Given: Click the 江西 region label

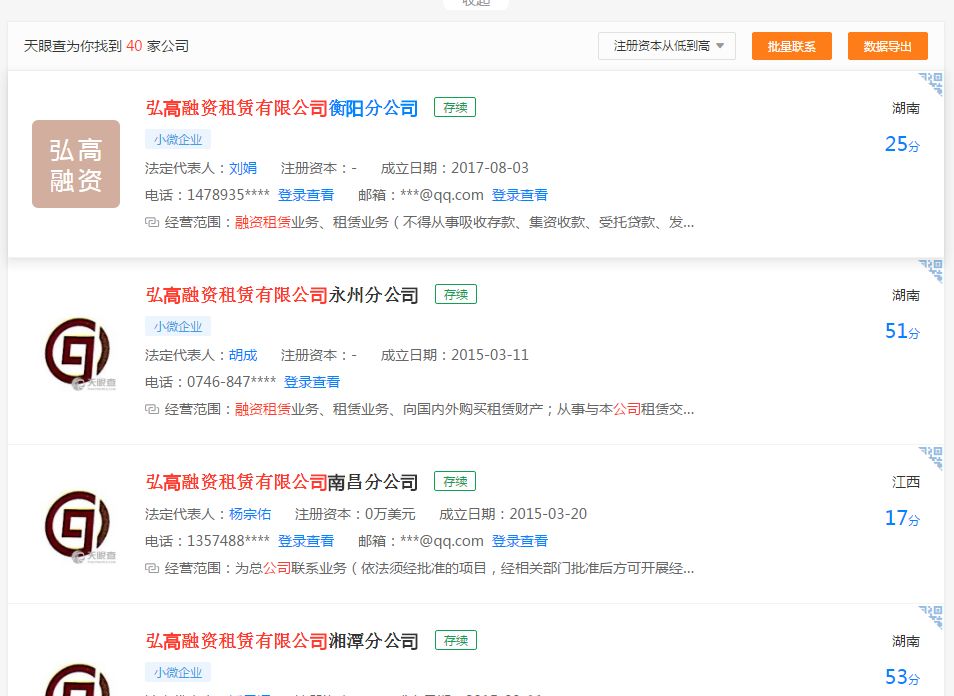Looking at the screenshot, I should coord(905,482).
